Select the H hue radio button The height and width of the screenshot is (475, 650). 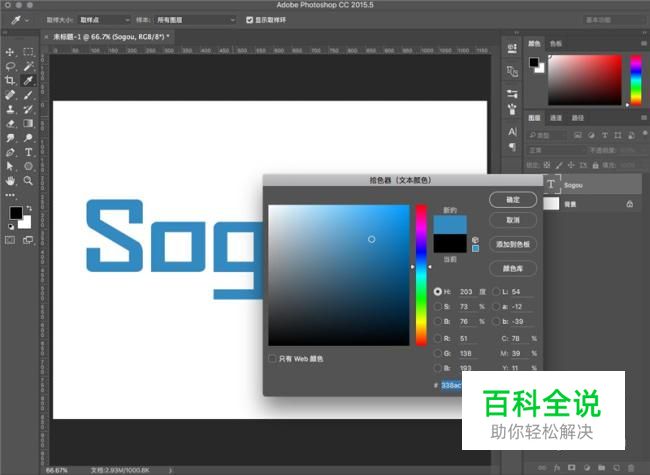click(x=438, y=291)
